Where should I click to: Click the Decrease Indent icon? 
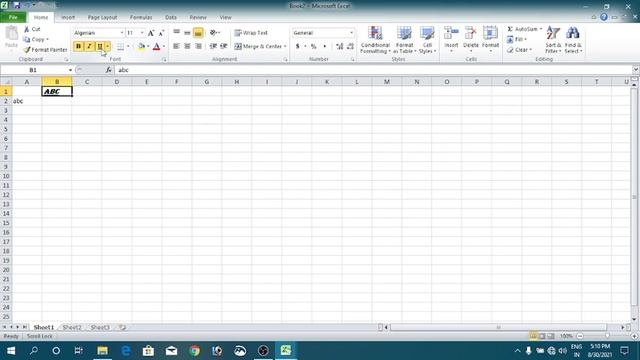click(213, 47)
